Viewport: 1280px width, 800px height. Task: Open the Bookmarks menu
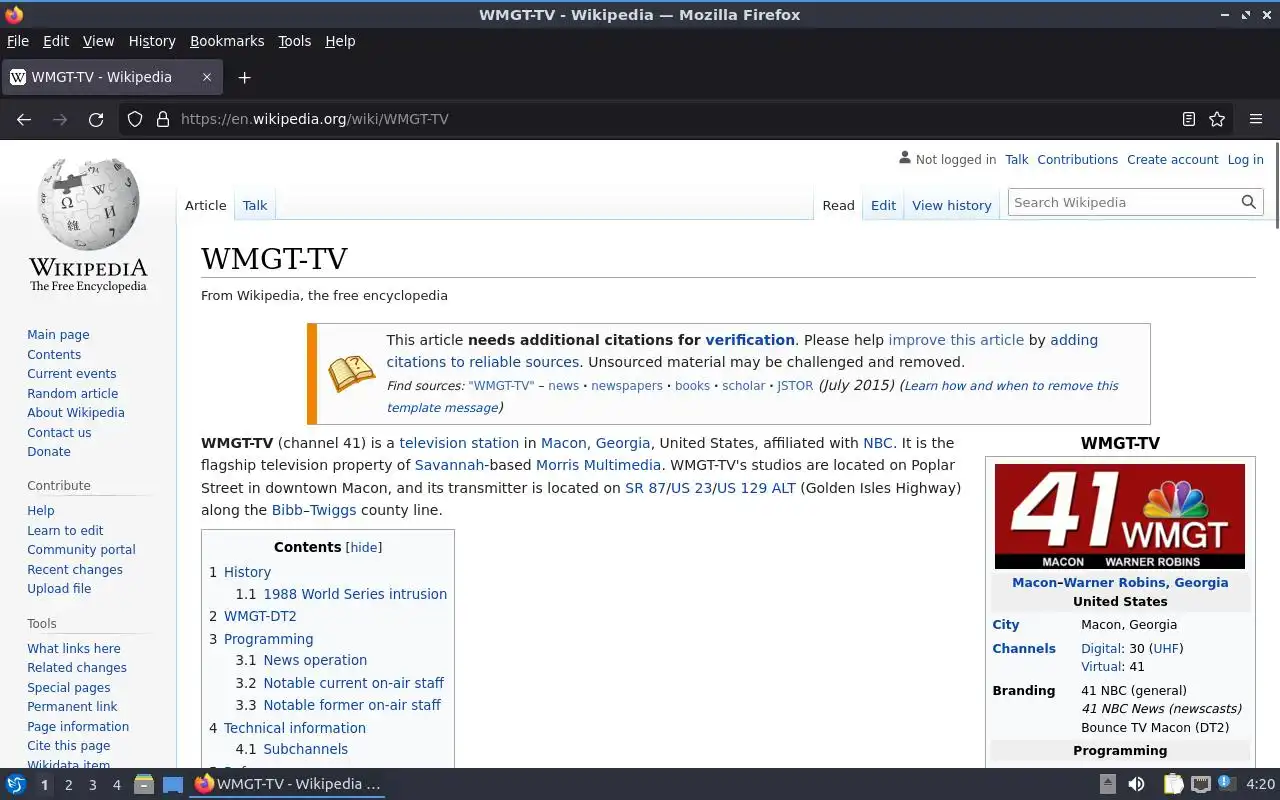227,41
